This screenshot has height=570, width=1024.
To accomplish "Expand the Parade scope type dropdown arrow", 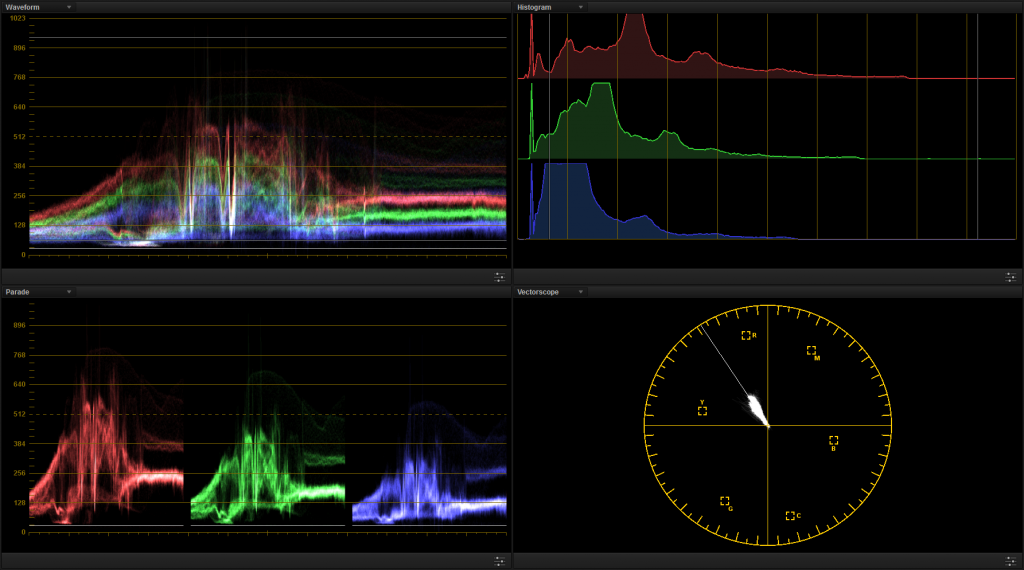I will (x=69, y=292).
